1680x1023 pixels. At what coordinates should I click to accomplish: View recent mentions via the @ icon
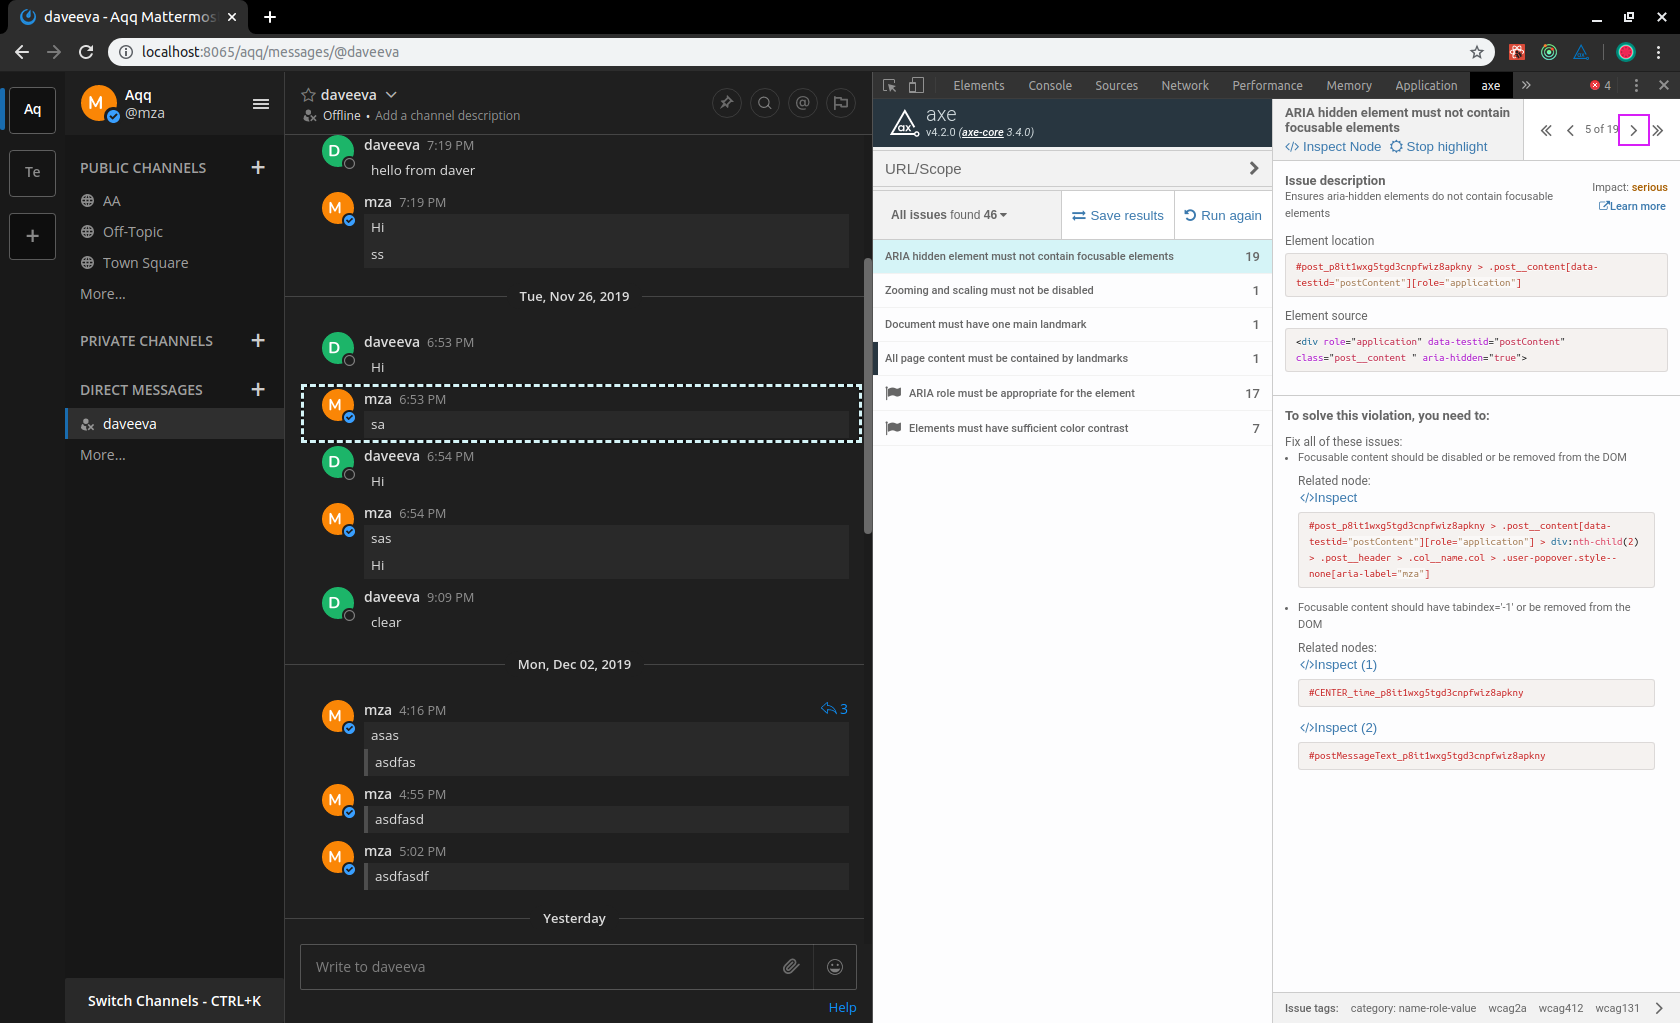803,103
